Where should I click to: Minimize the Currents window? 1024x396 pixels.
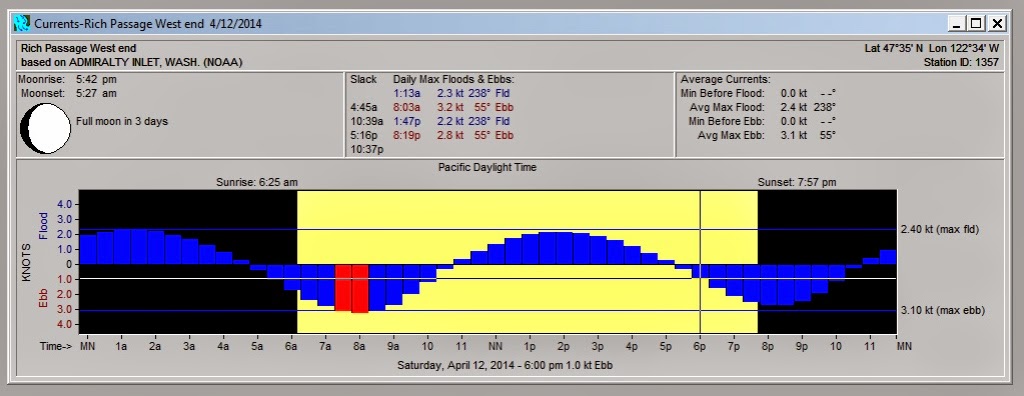click(x=957, y=24)
